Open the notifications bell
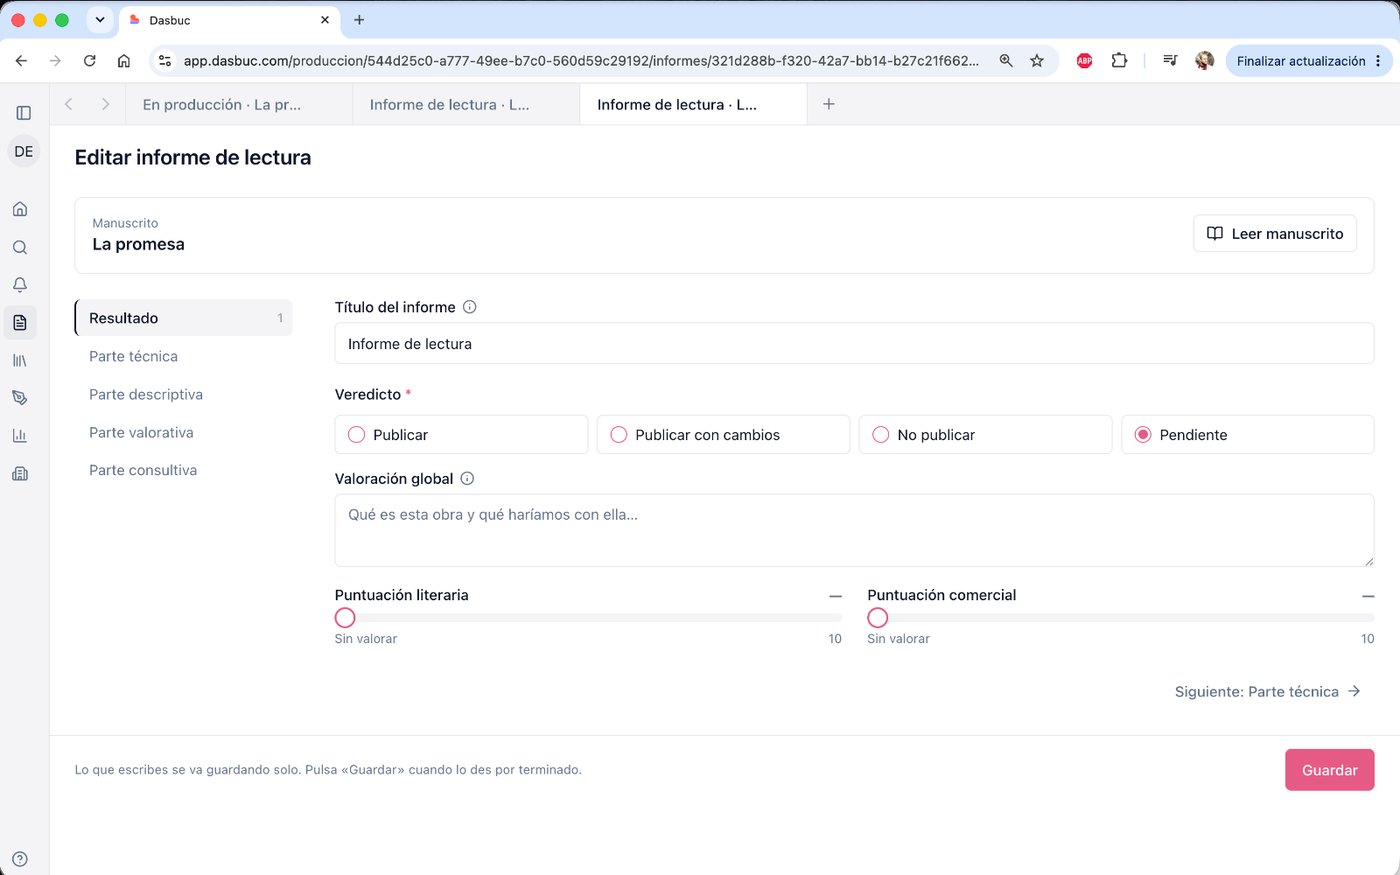Screen dimensions: 1400x875 click(x=20, y=285)
